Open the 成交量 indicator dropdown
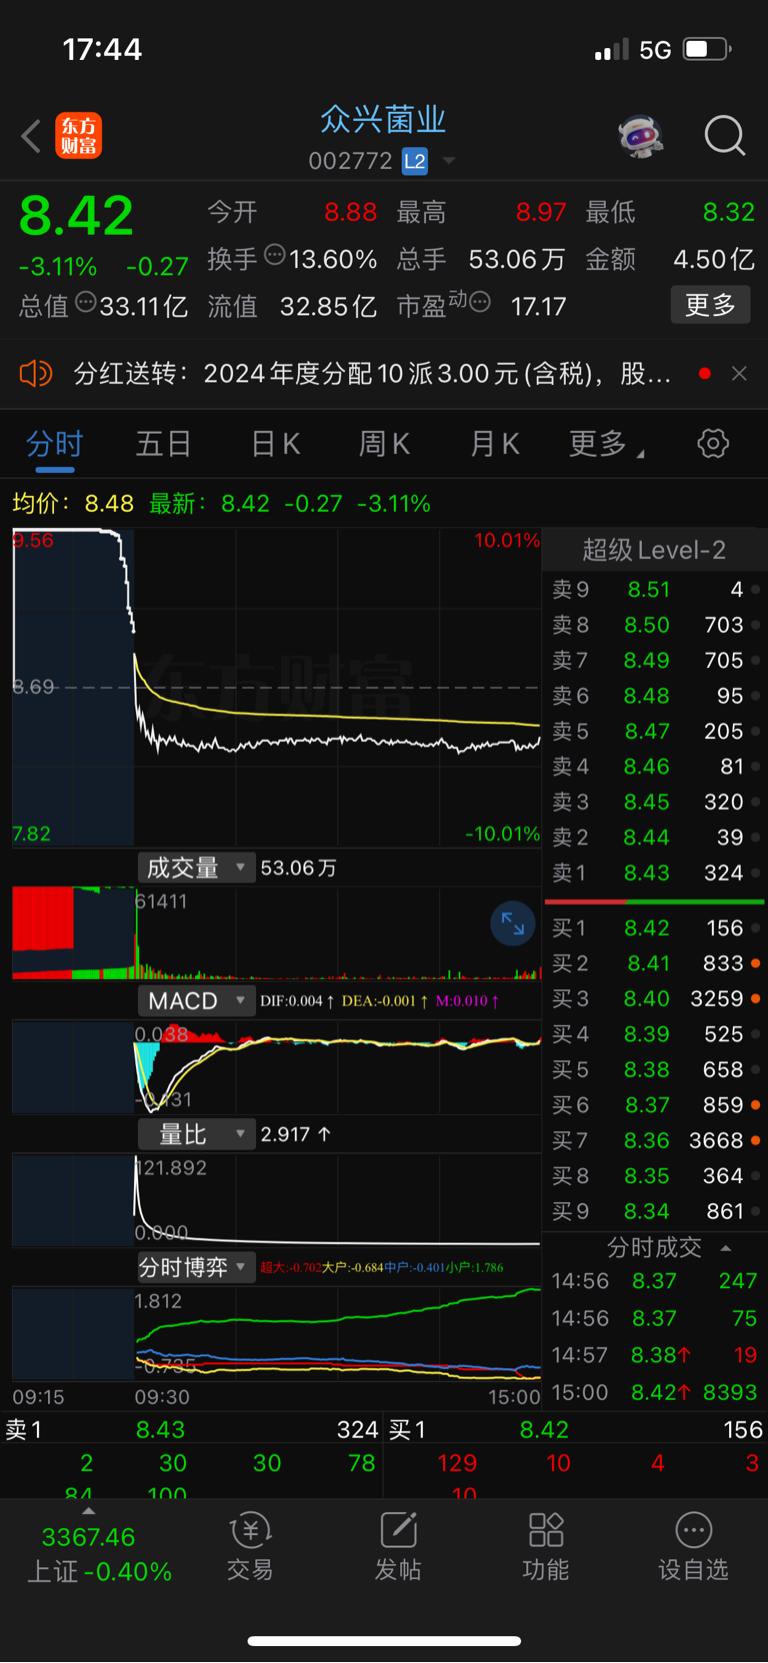The image size is (768, 1663). pyautogui.click(x=196, y=868)
